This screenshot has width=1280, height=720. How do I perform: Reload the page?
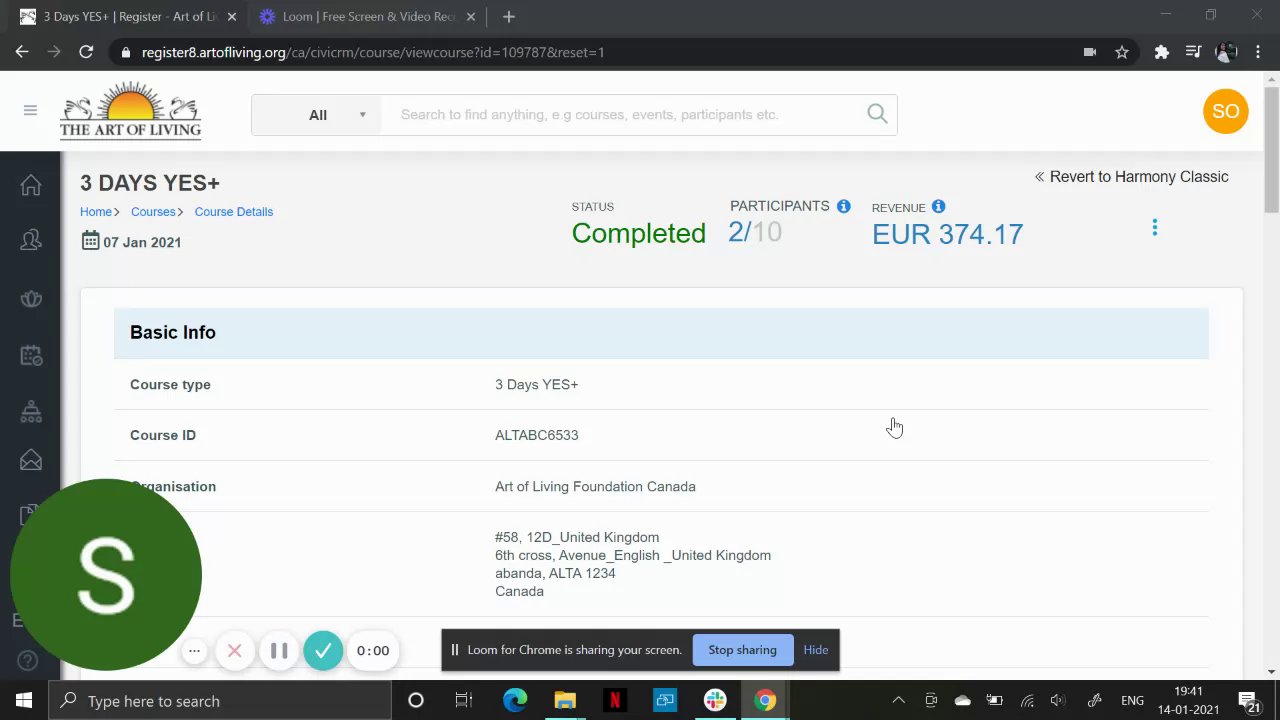[86, 52]
